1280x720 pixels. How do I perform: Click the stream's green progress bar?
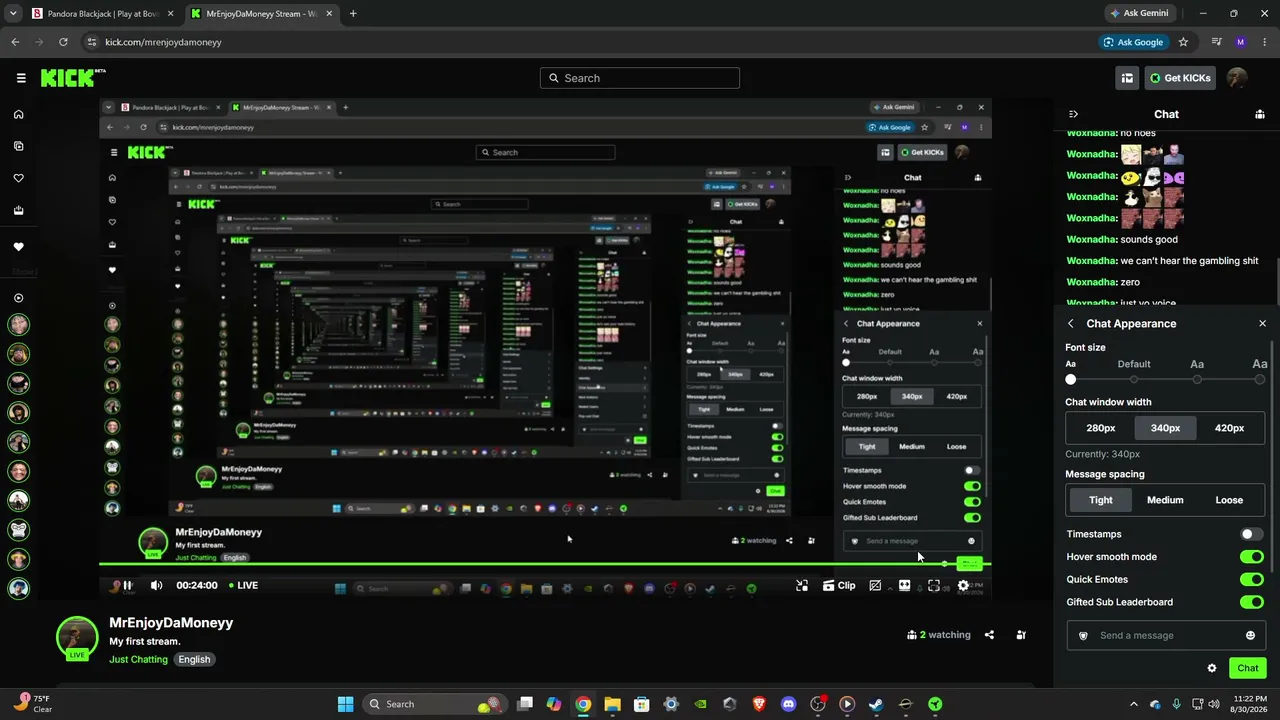click(x=545, y=566)
